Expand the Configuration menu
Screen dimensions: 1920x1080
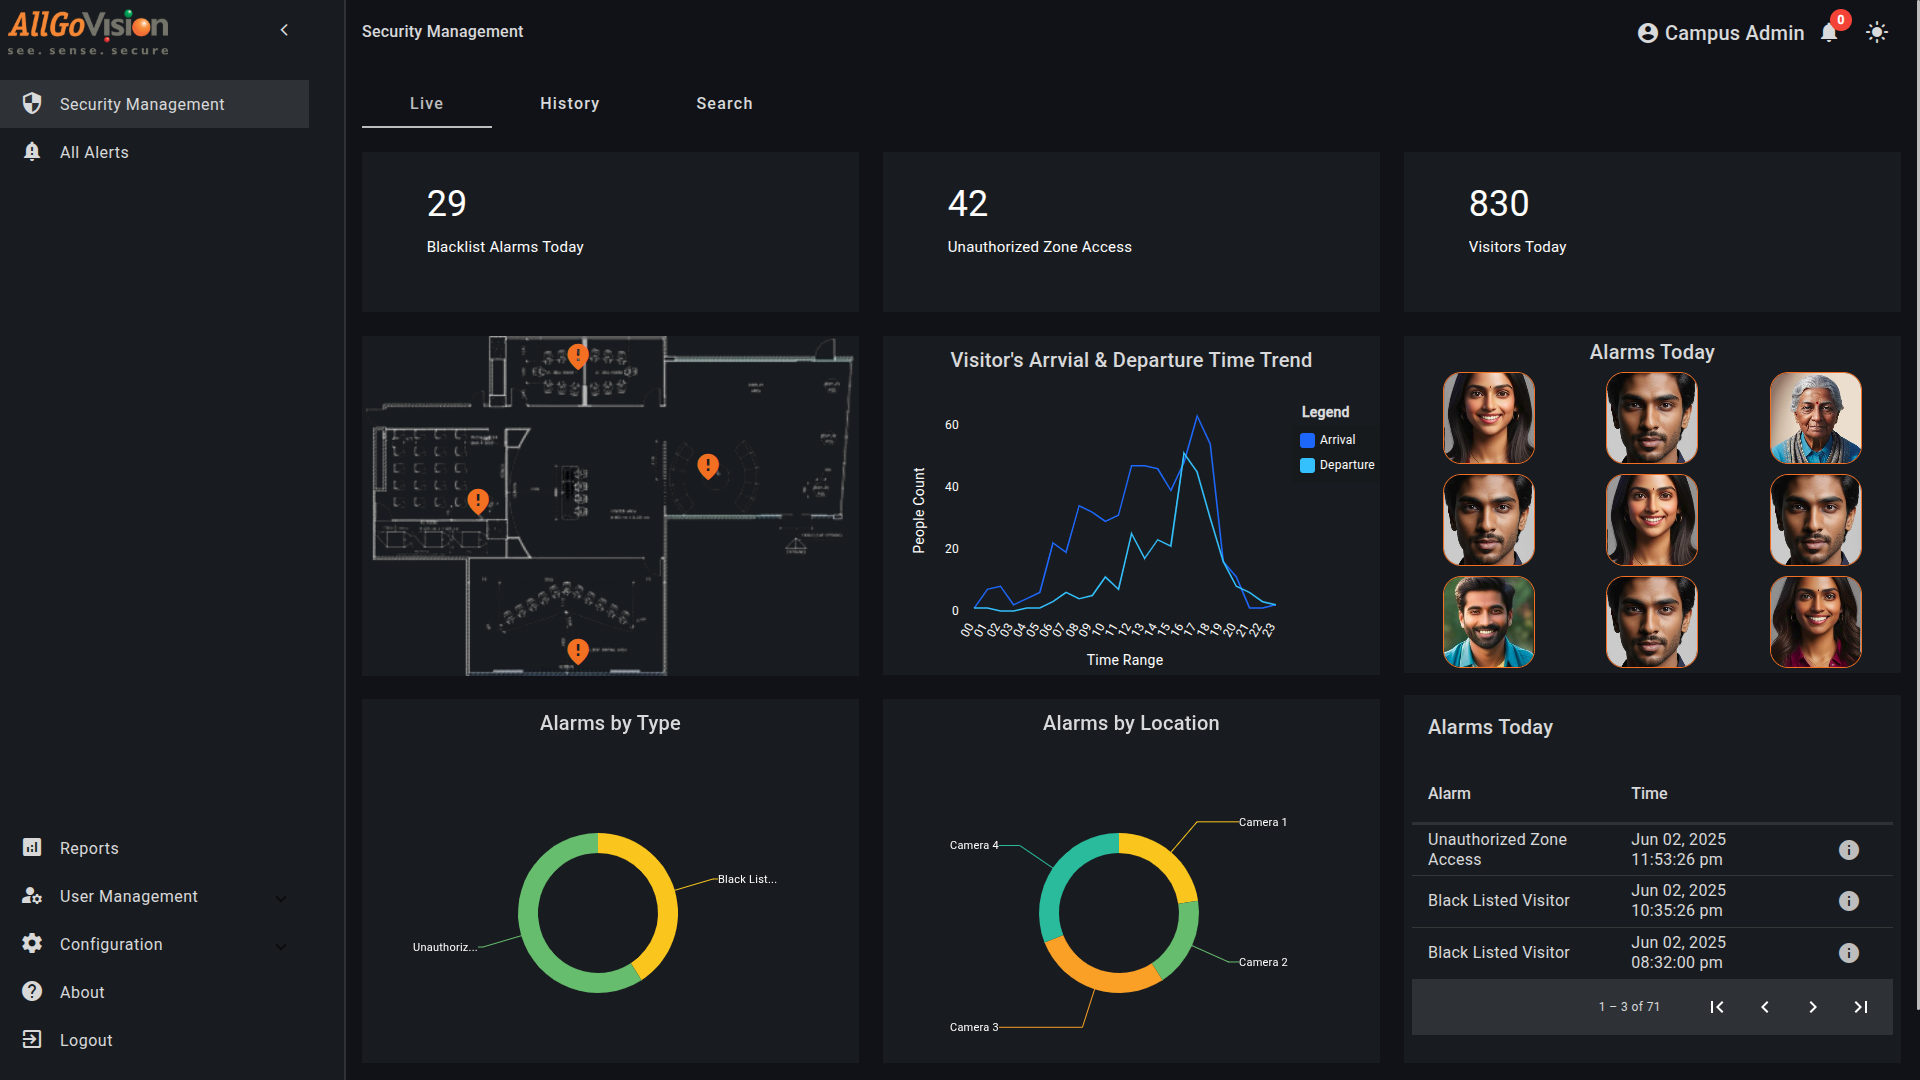coord(110,944)
